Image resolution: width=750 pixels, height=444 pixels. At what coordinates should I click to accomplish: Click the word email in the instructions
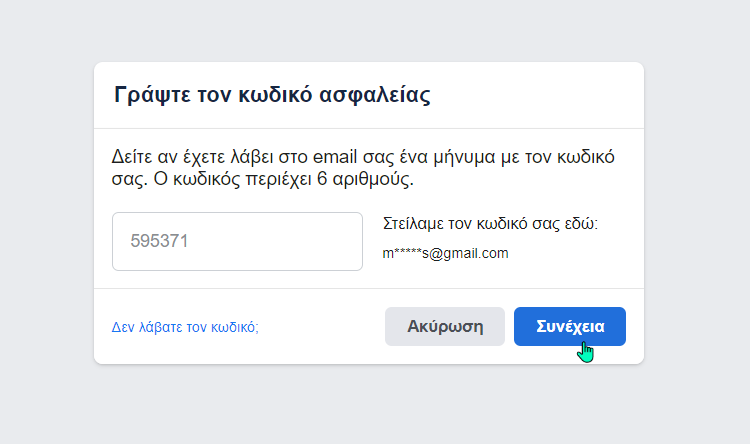[x=335, y=157]
